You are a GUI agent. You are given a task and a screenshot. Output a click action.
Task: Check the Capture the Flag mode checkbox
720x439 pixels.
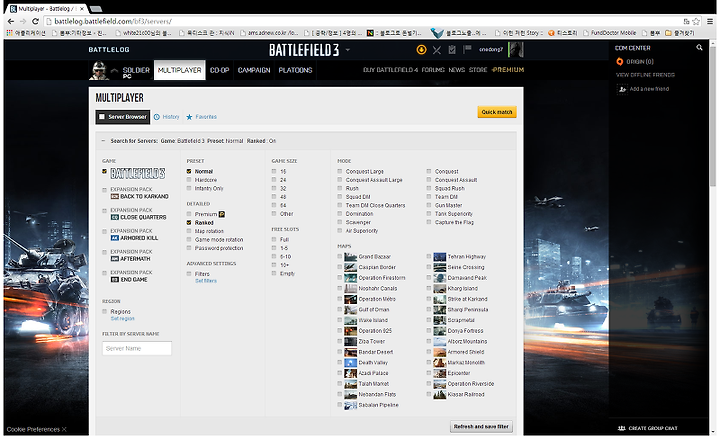(429, 222)
